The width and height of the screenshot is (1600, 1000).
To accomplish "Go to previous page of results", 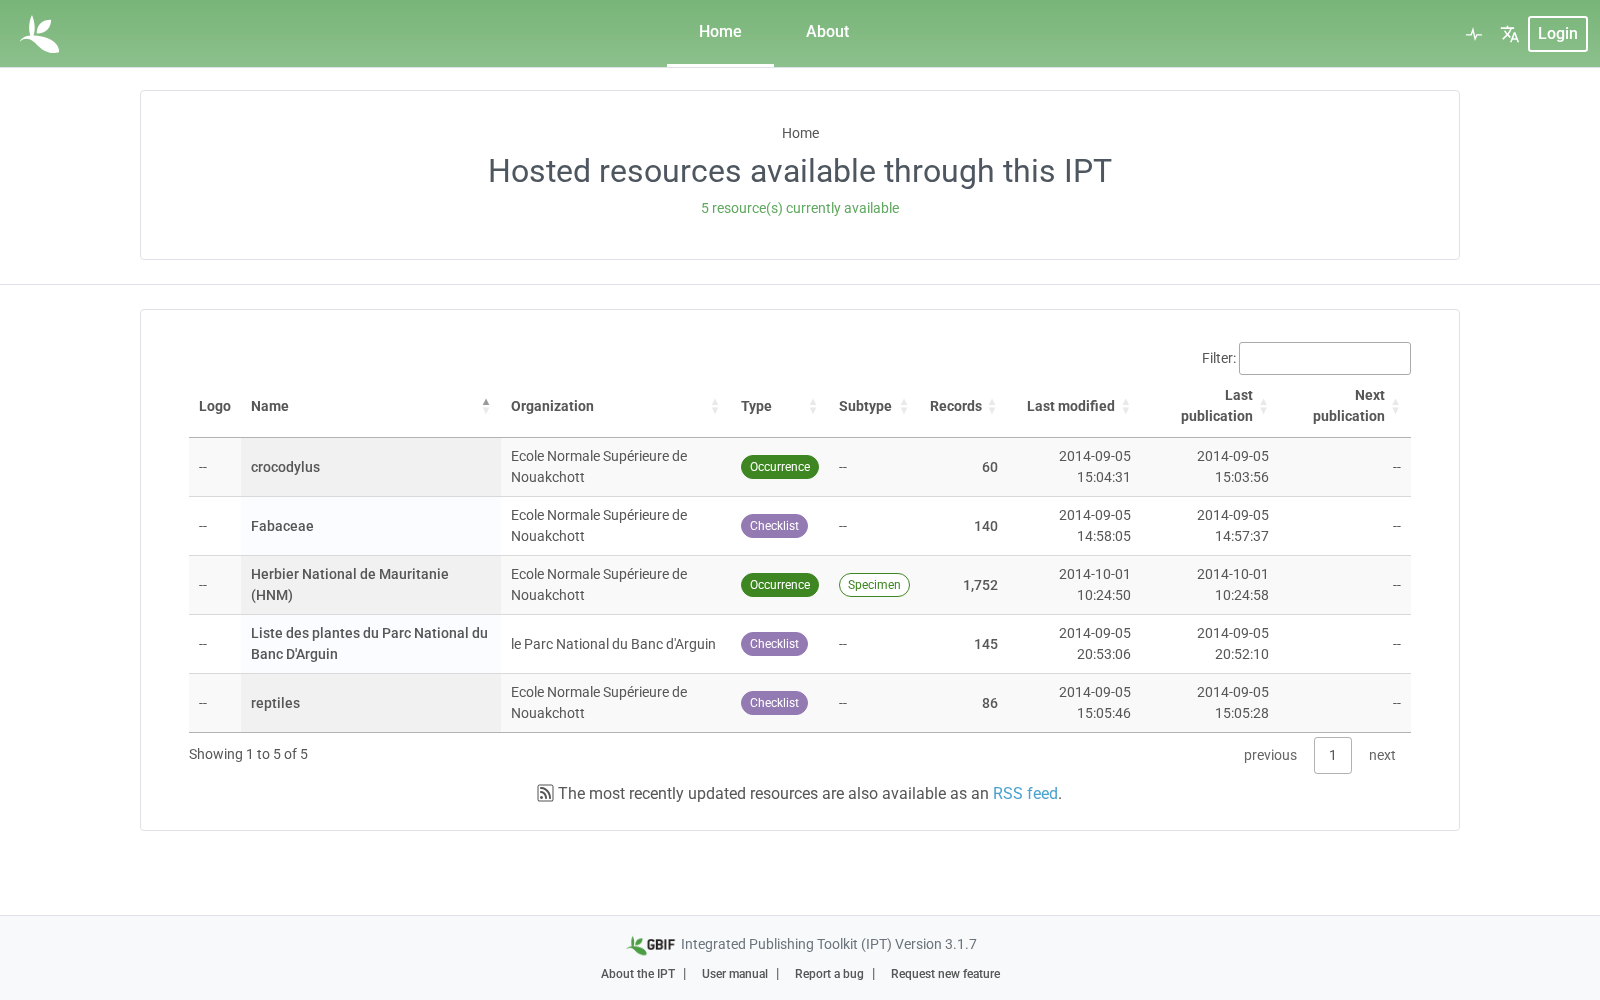I will [x=1270, y=755].
